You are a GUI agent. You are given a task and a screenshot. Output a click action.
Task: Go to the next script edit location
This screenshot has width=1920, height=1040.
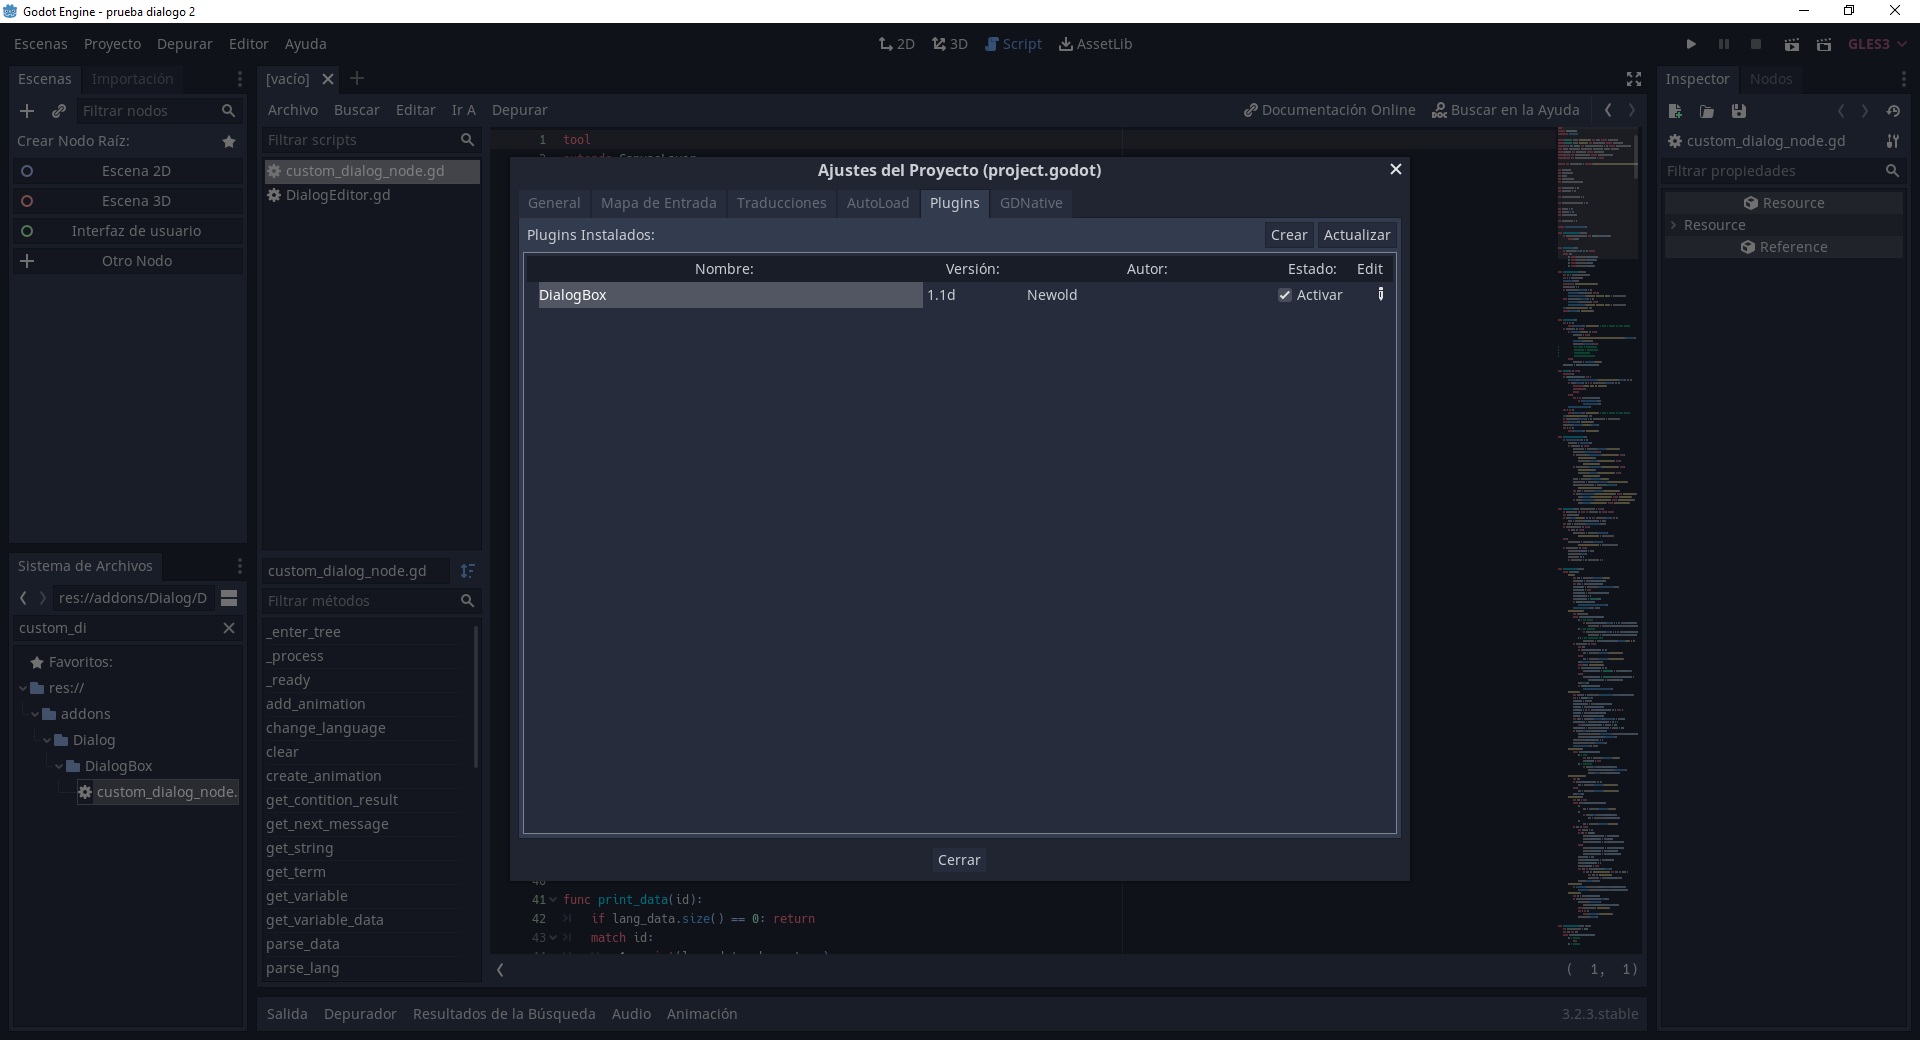[1632, 110]
